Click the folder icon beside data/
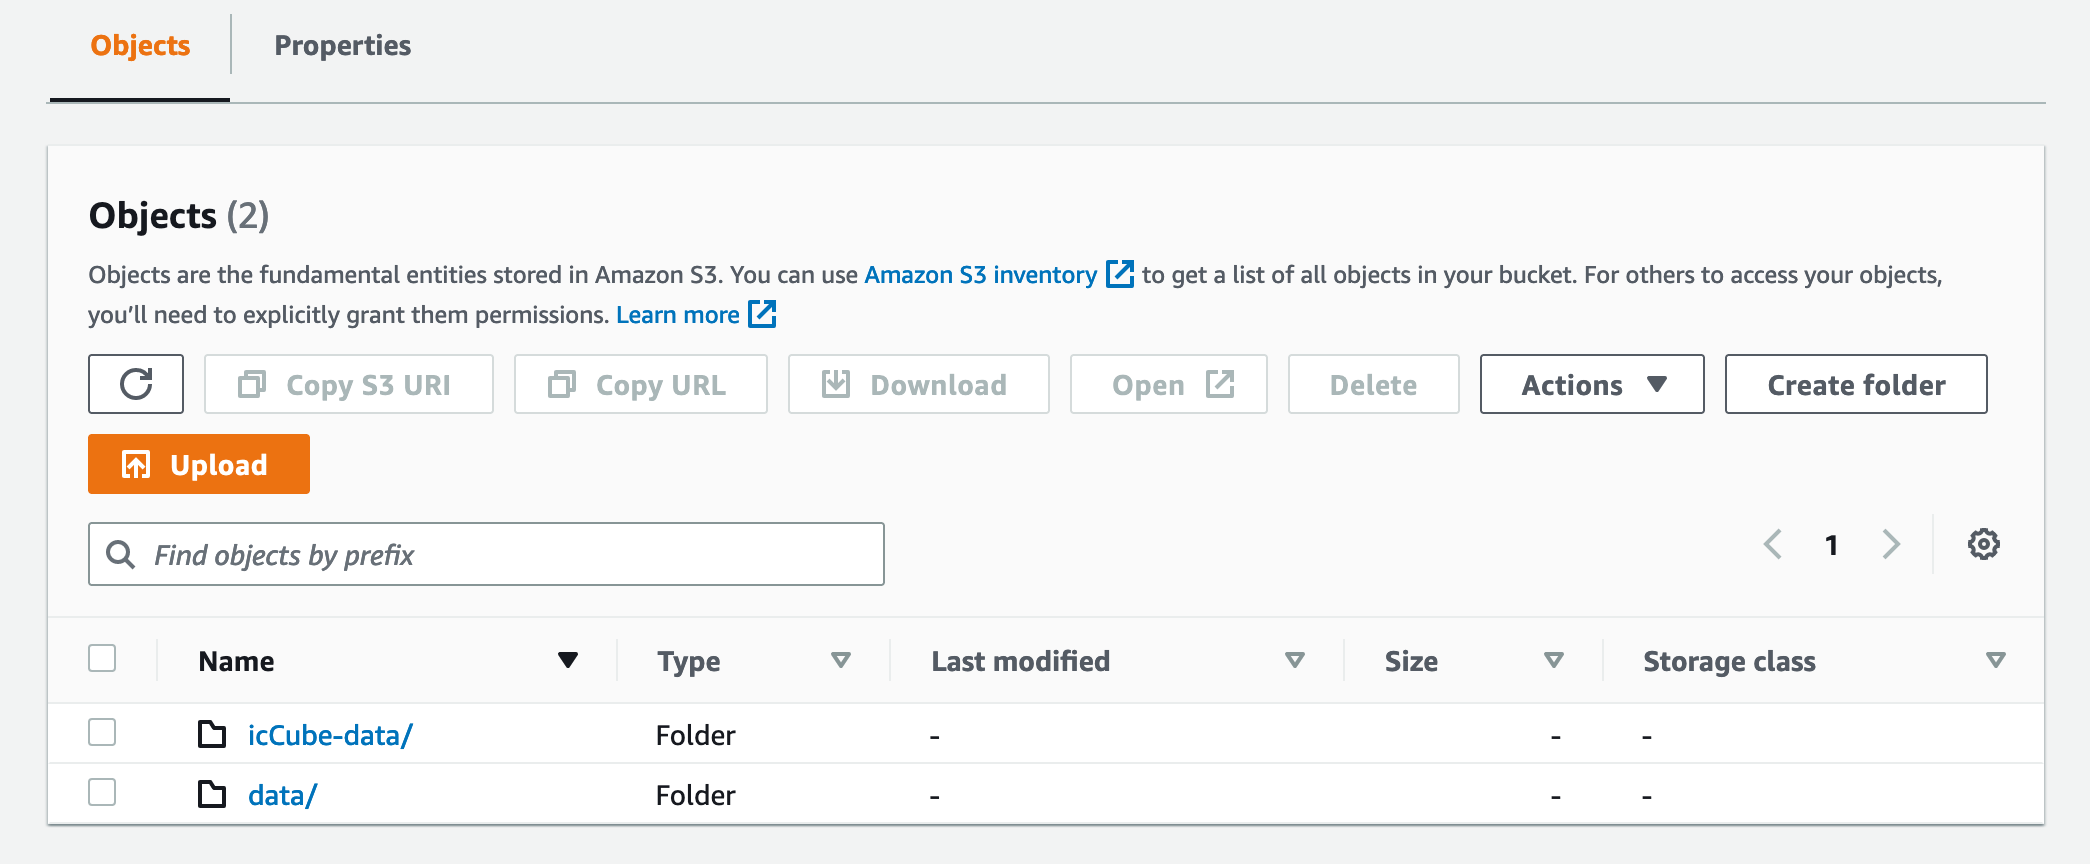 [212, 795]
